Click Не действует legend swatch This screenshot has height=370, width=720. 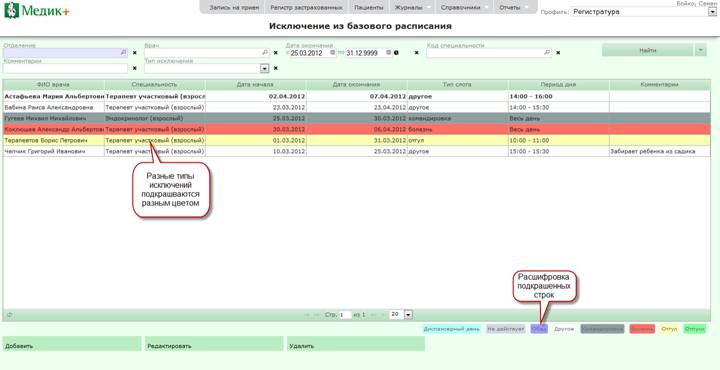click(506, 329)
